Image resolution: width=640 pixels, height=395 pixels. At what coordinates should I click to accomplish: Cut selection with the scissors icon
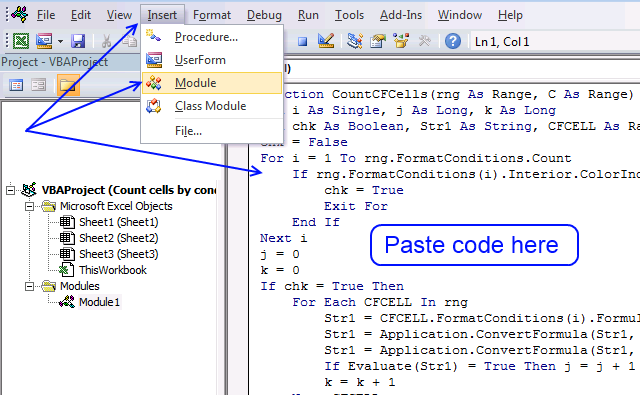pyautogui.click(x=106, y=41)
